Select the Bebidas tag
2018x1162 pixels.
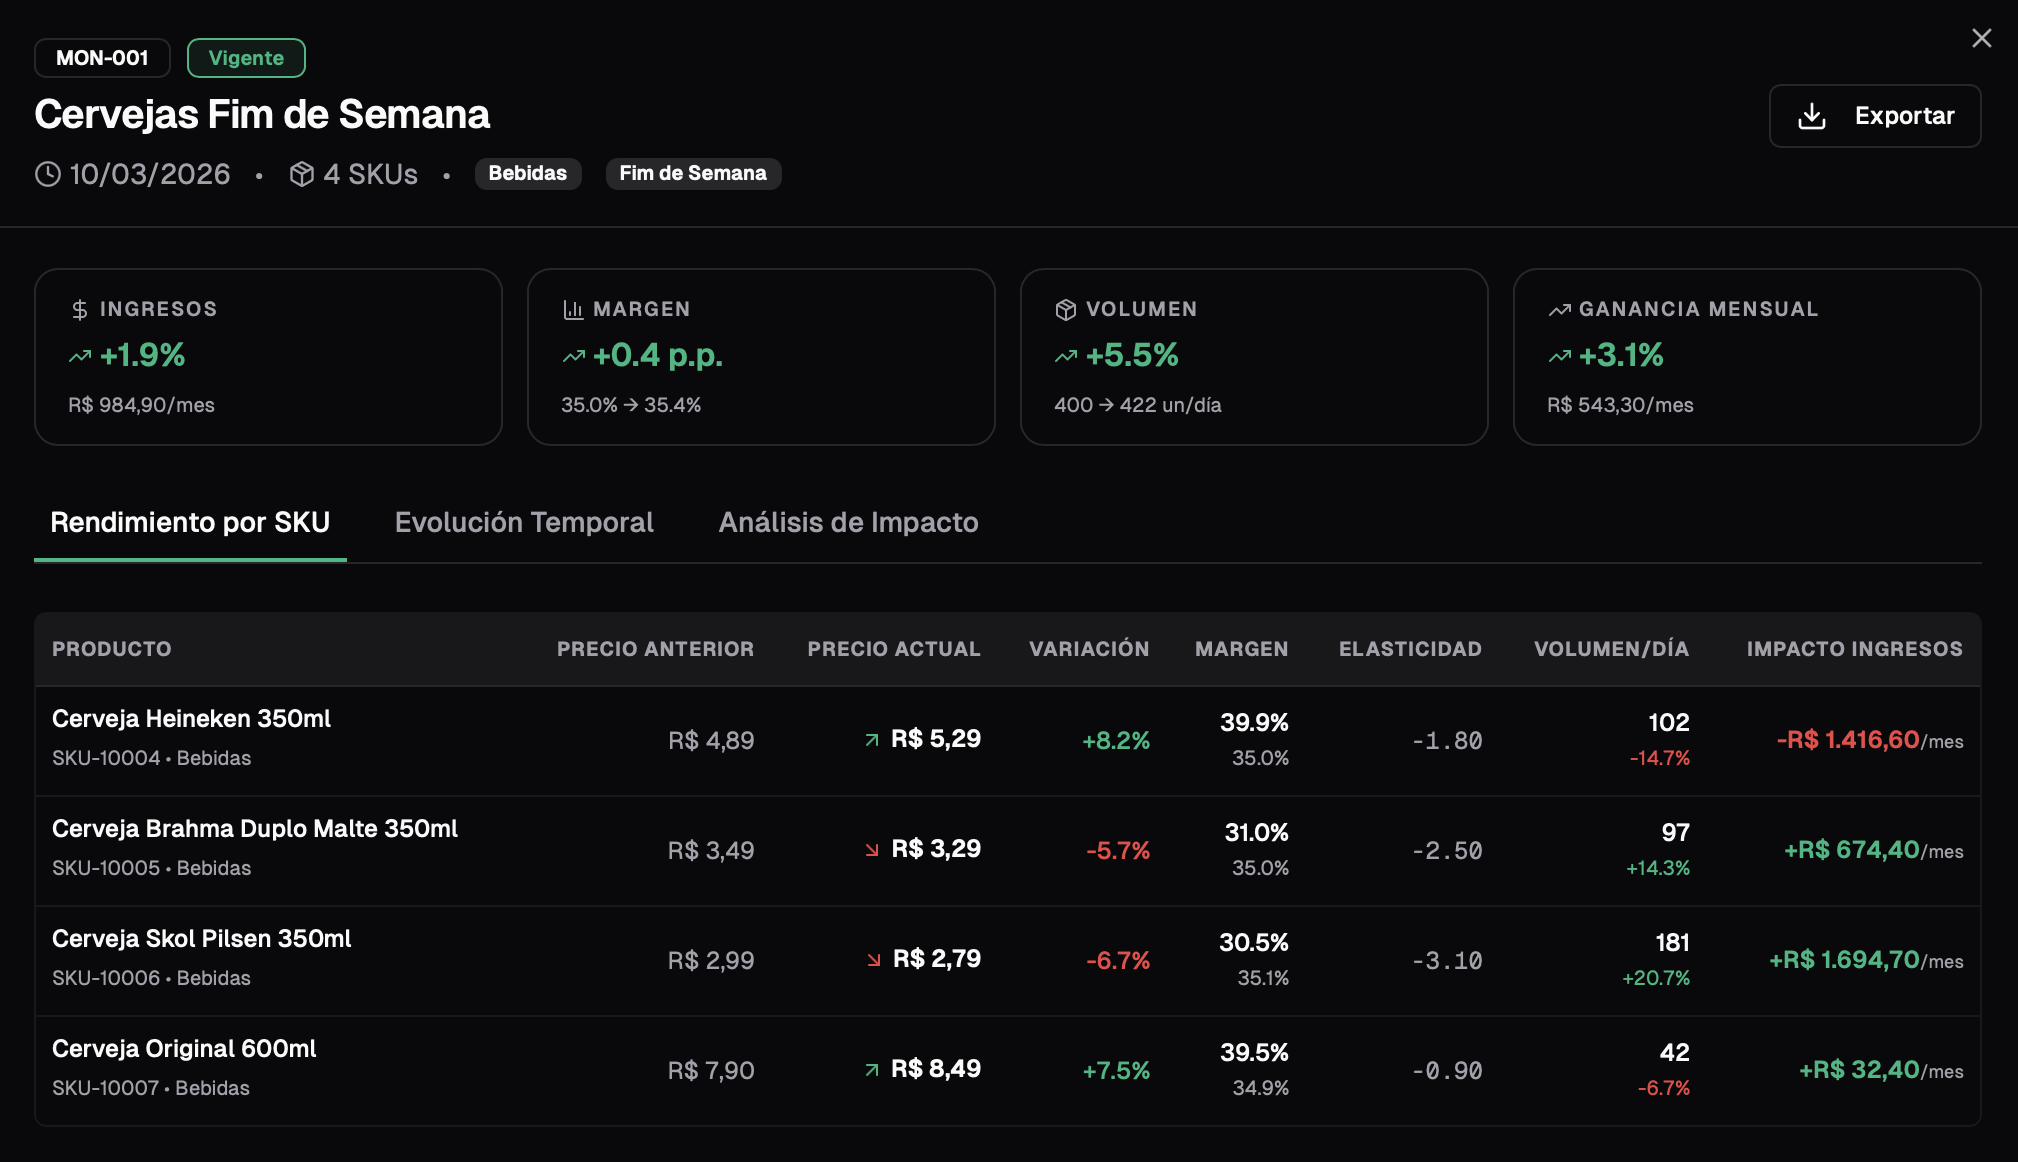[528, 173]
